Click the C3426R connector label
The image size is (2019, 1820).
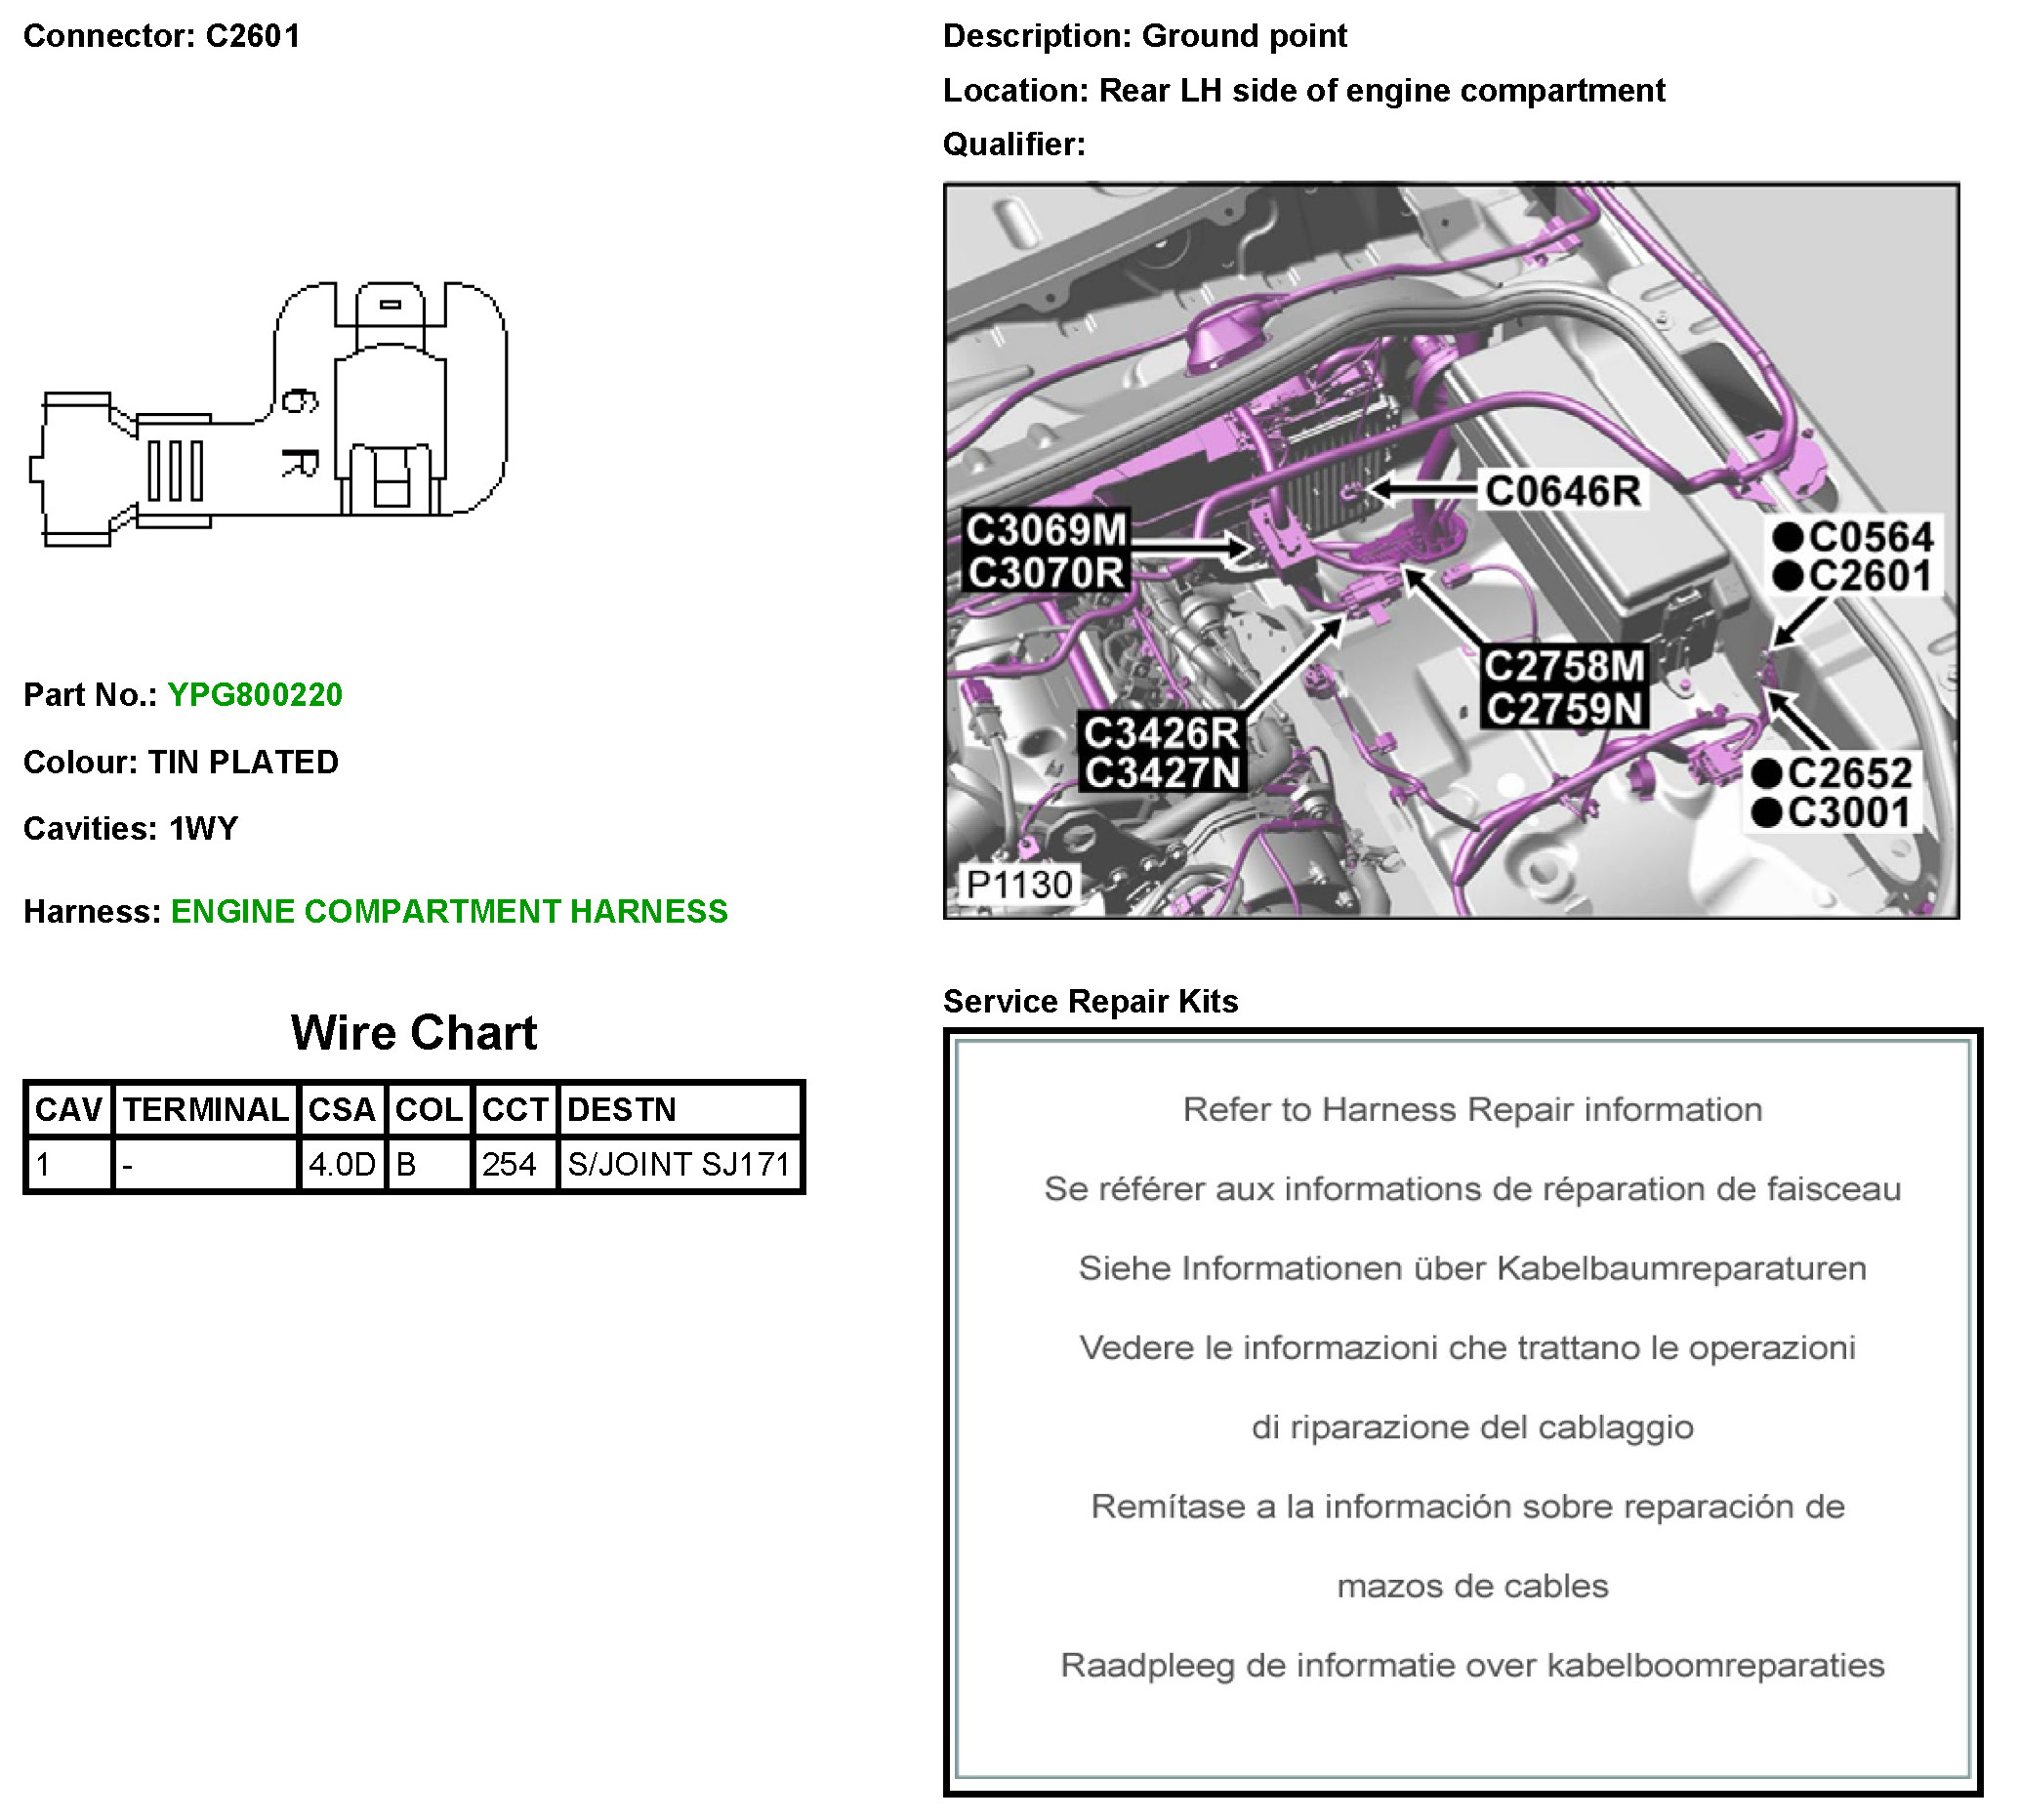1161,733
